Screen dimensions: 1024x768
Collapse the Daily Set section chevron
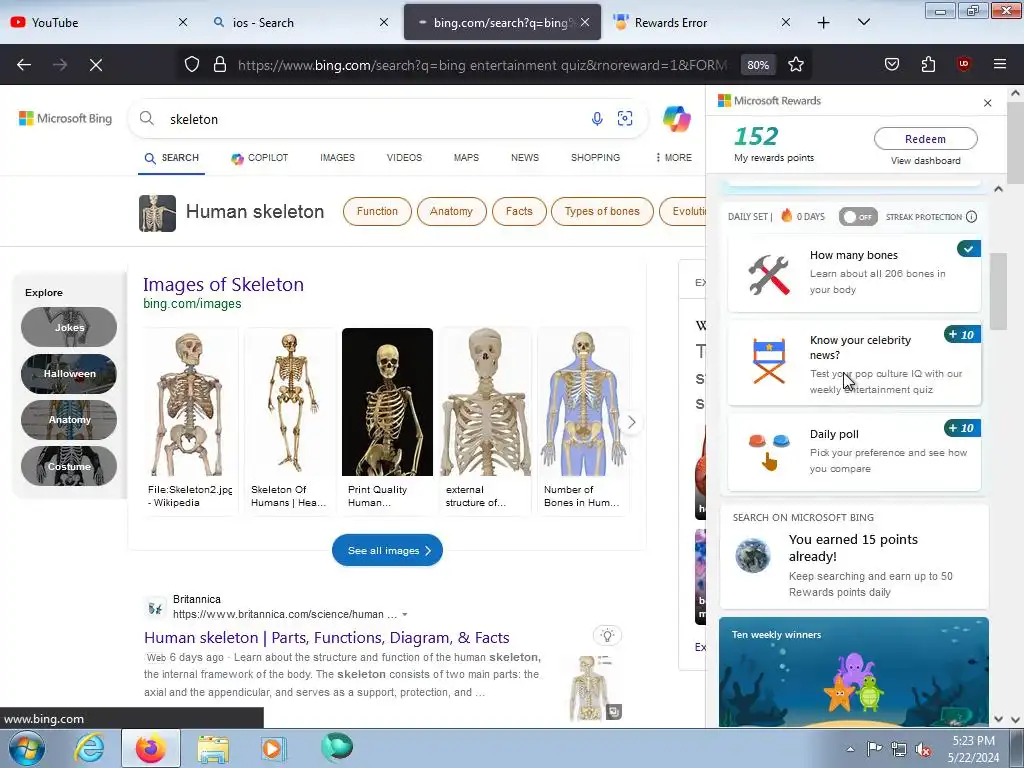(x=998, y=189)
